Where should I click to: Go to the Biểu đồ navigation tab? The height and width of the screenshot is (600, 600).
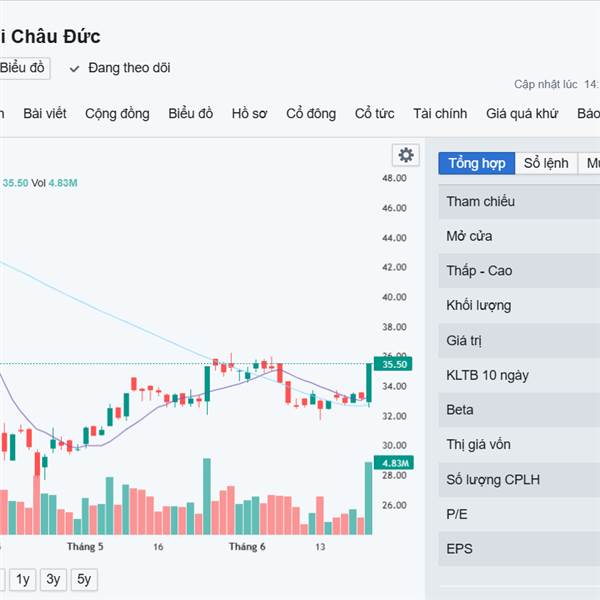point(191,114)
